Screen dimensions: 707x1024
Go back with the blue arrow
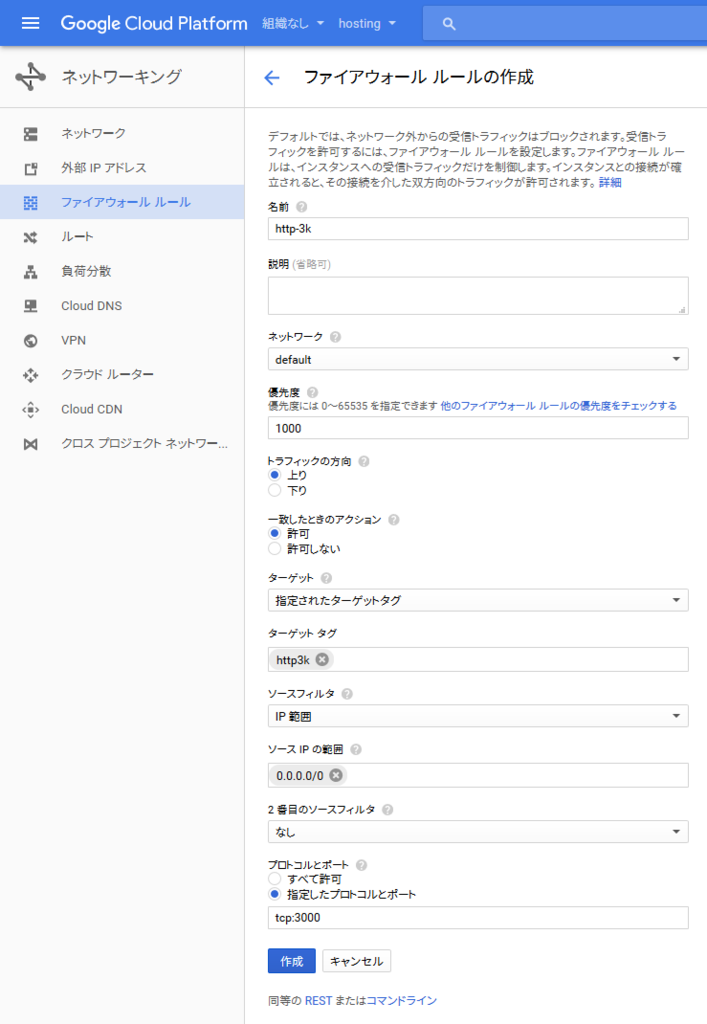(272, 78)
